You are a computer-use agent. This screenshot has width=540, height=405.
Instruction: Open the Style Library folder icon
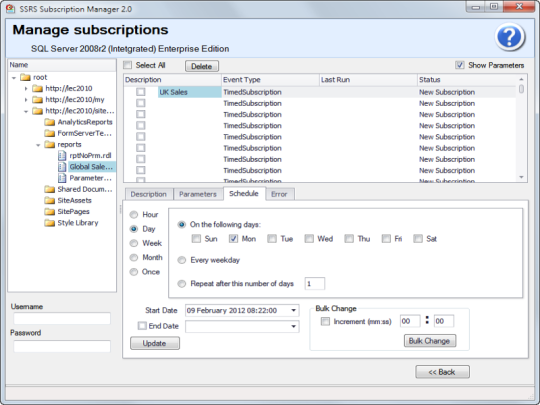pos(50,223)
